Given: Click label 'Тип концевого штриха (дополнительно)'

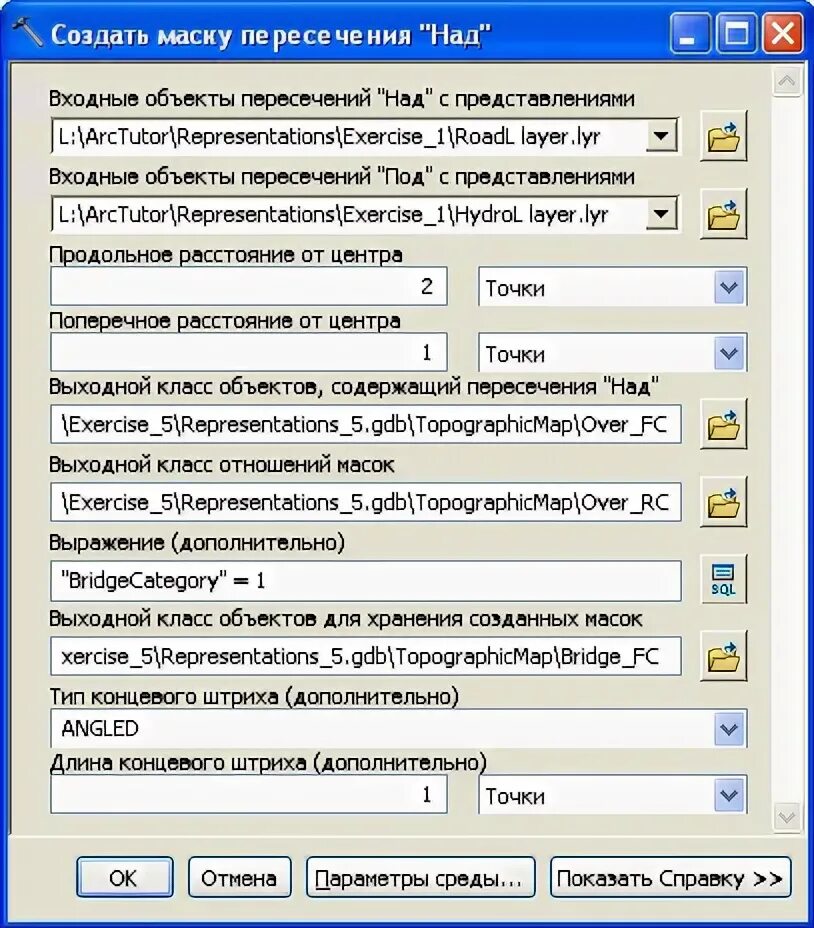Looking at the screenshot, I should pyautogui.click(x=254, y=697).
